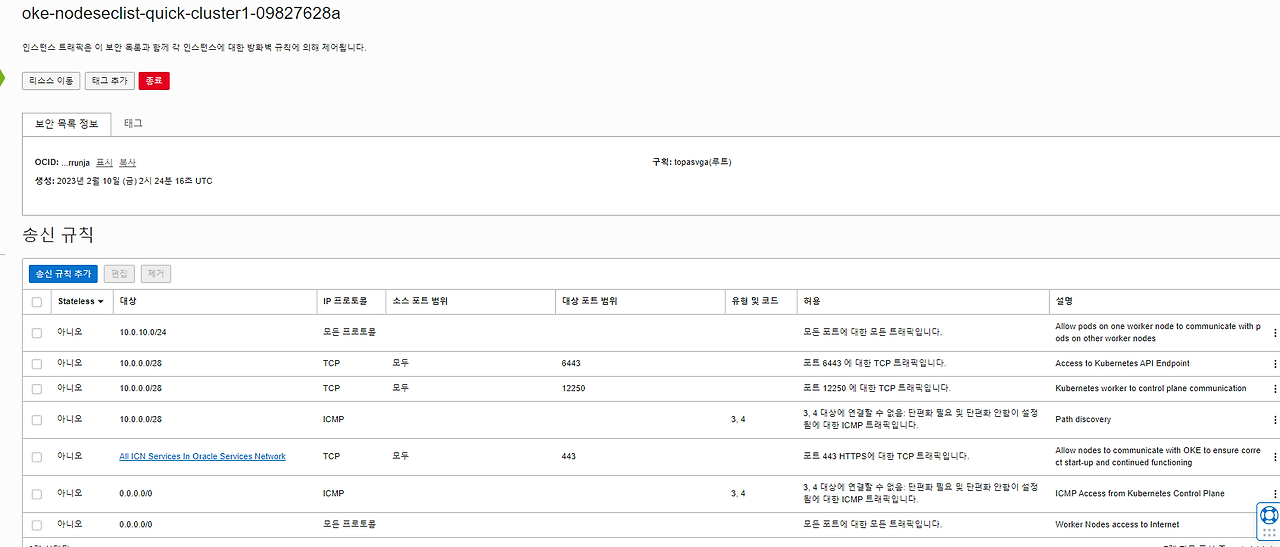Check the port 12250 rule checkbox
The image size is (1280, 547).
(37, 389)
